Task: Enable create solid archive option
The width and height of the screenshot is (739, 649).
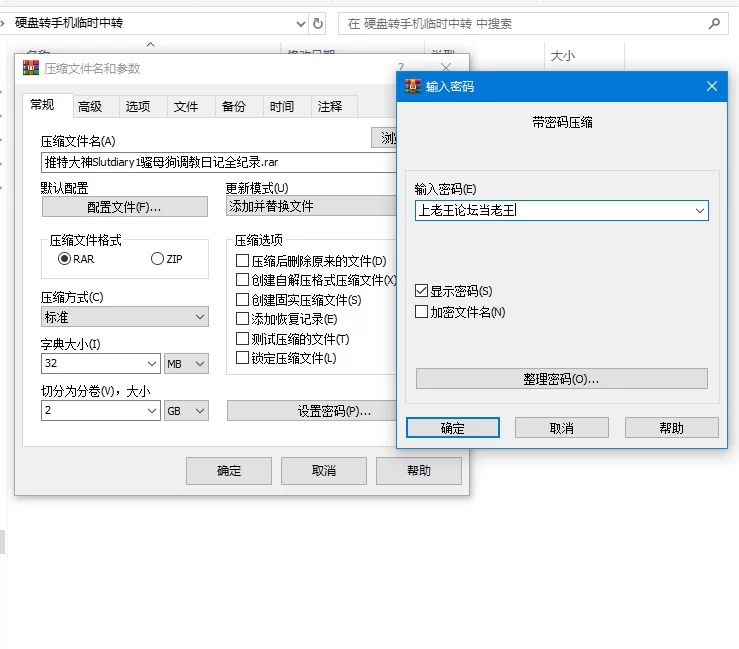Action: point(242,300)
